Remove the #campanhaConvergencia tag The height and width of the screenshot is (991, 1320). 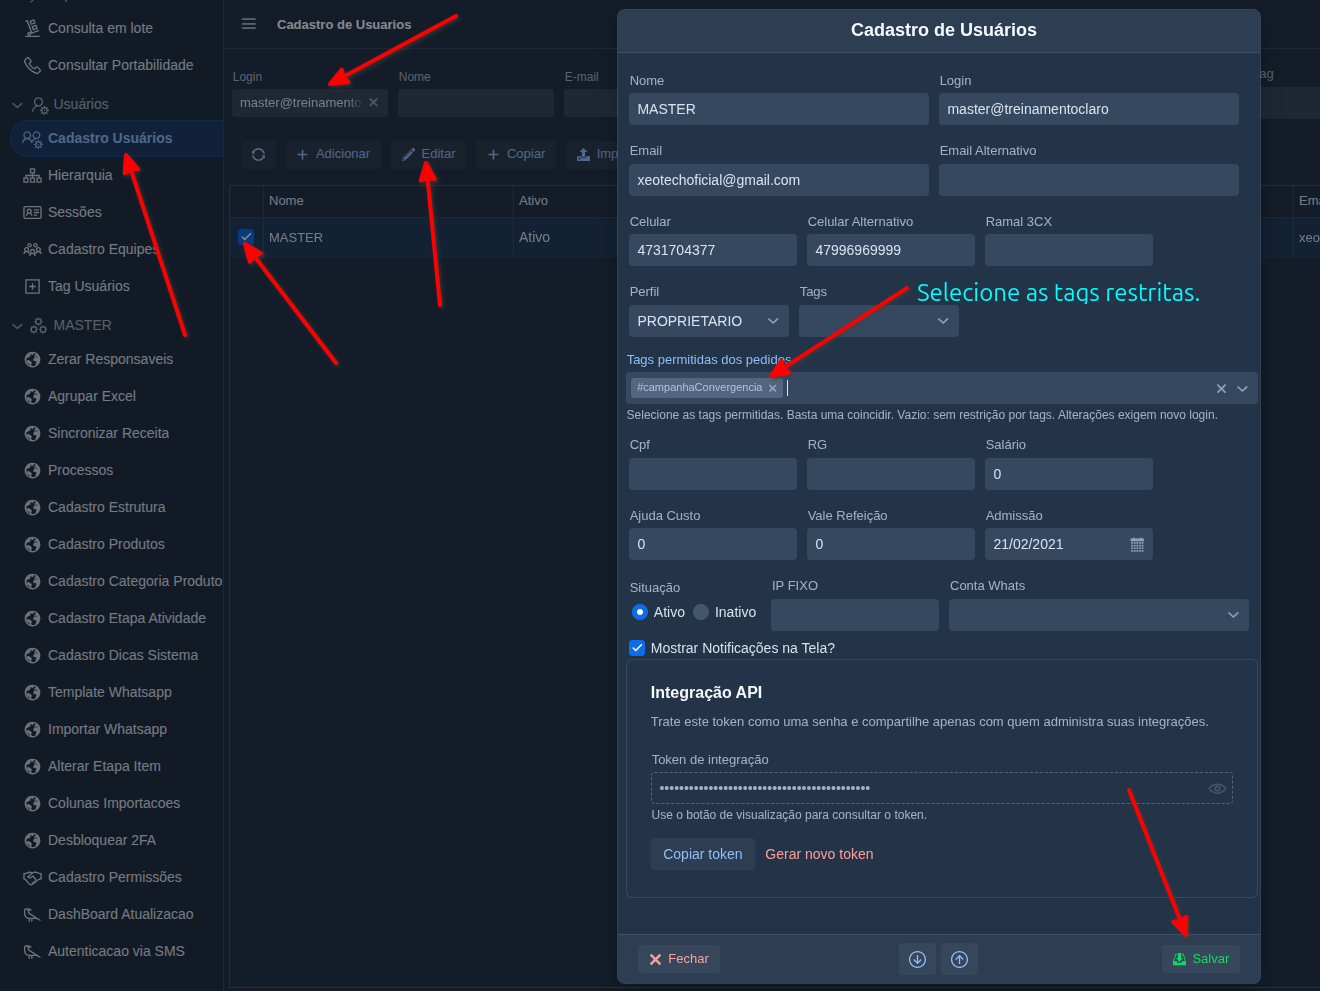tap(773, 388)
